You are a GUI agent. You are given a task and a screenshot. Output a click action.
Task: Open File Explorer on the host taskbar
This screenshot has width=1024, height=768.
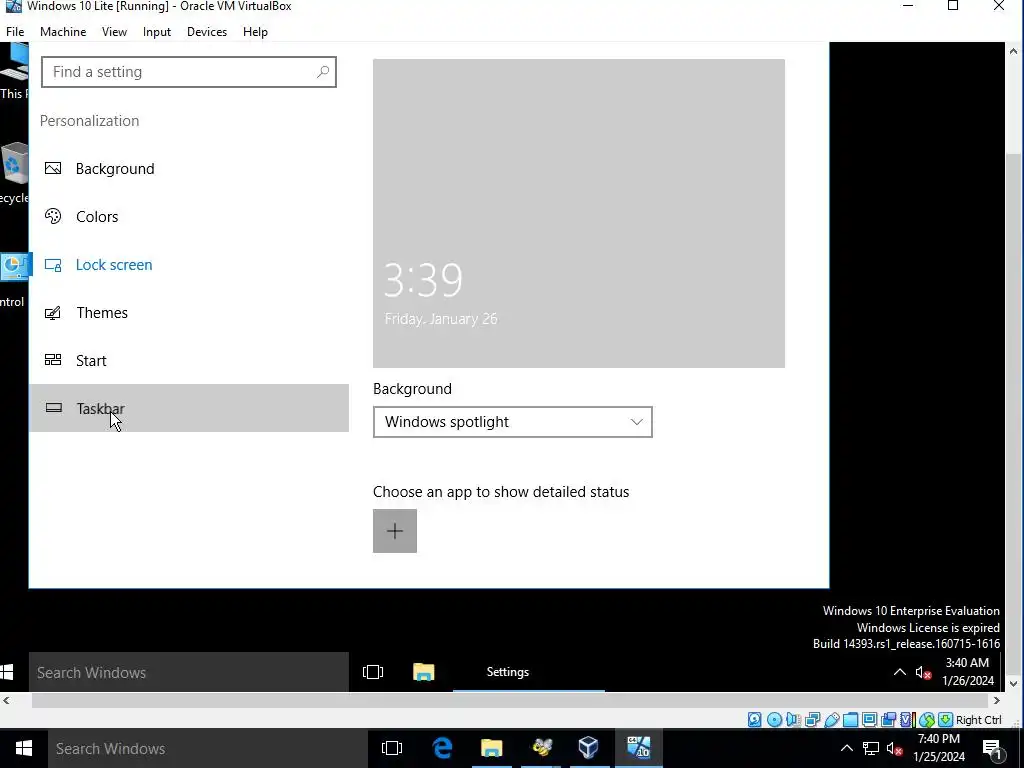coord(491,748)
